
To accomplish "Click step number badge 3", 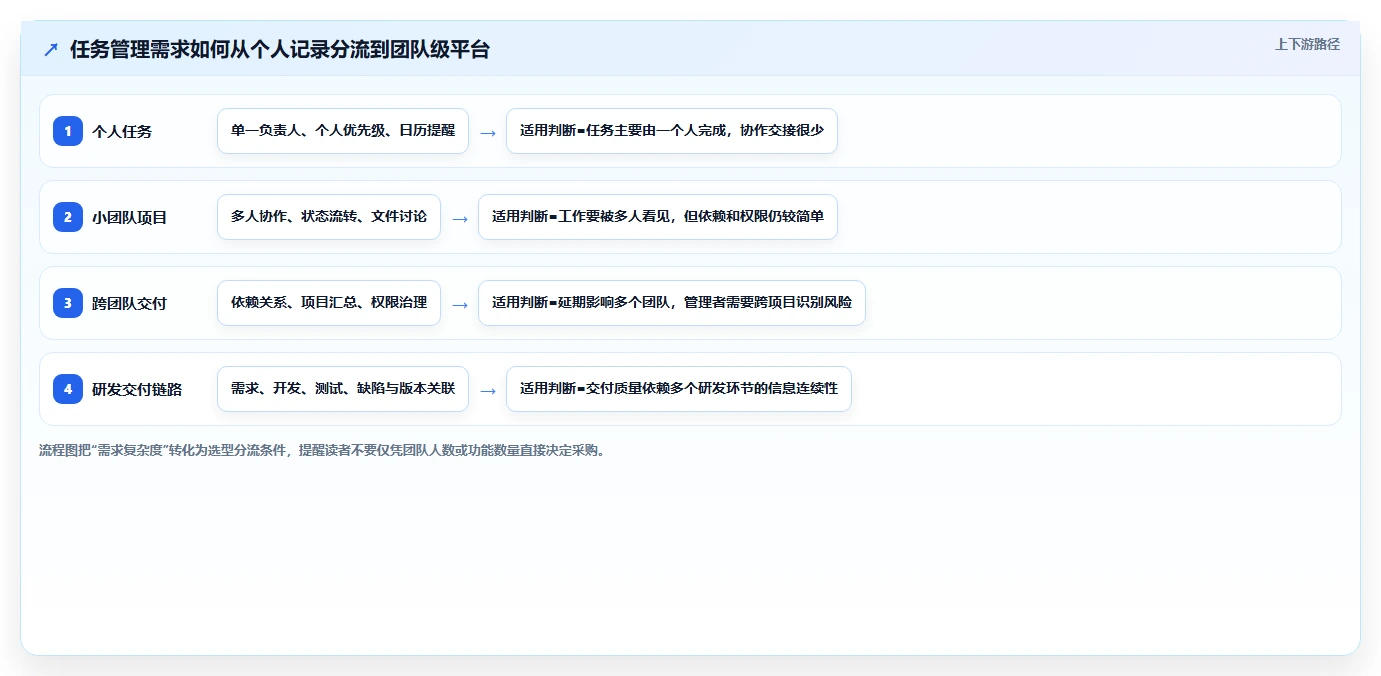I will (68, 303).
